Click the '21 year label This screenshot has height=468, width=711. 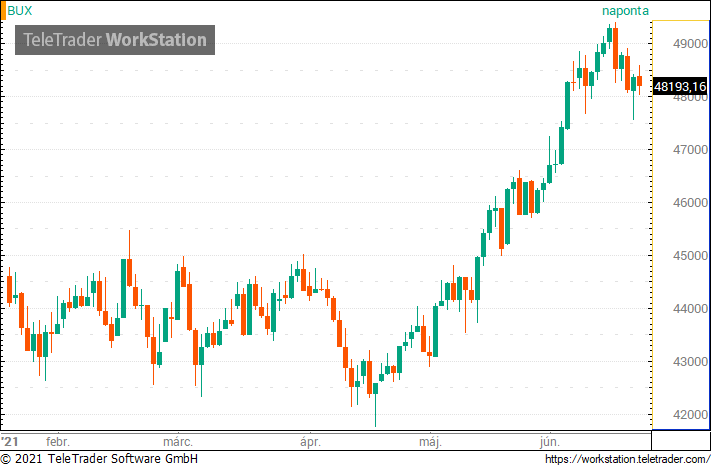pos(10,442)
